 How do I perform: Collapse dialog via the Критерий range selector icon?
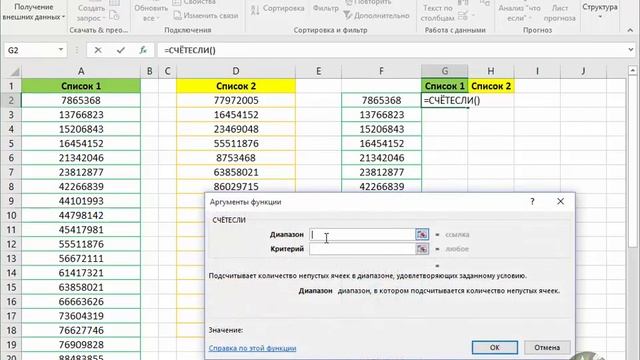pyautogui.click(x=422, y=249)
